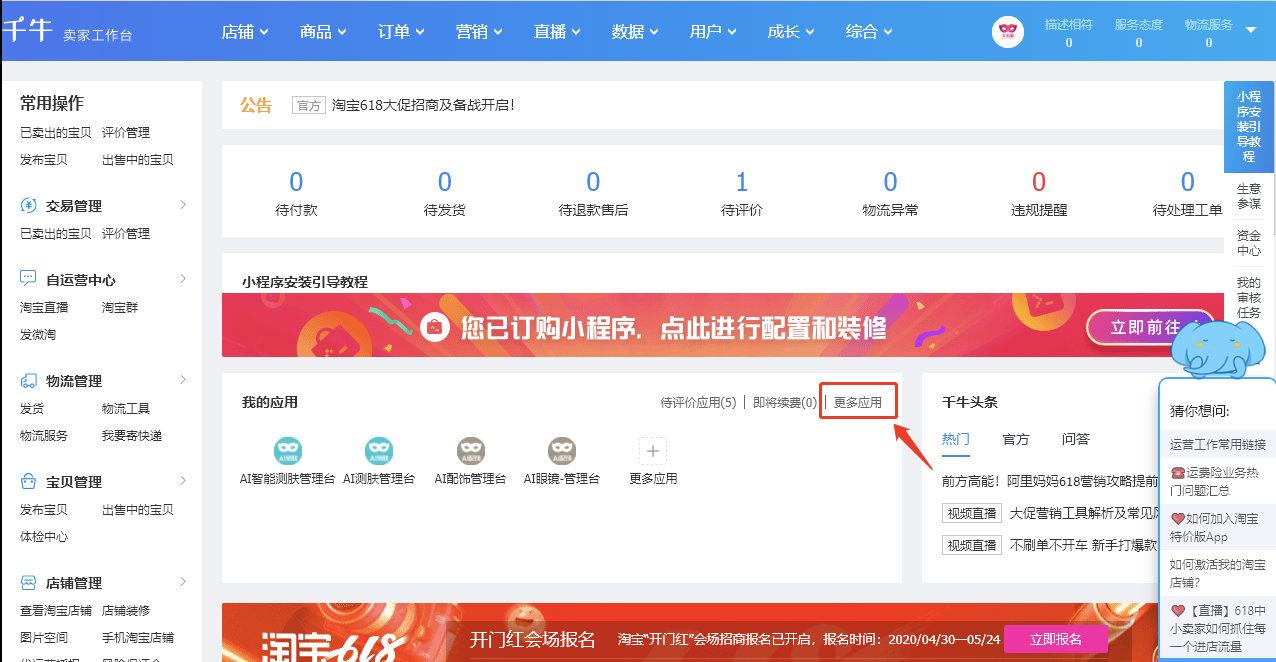Open the 商品 dropdown menu
The height and width of the screenshot is (662, 1276).
[x=323, y=32]
